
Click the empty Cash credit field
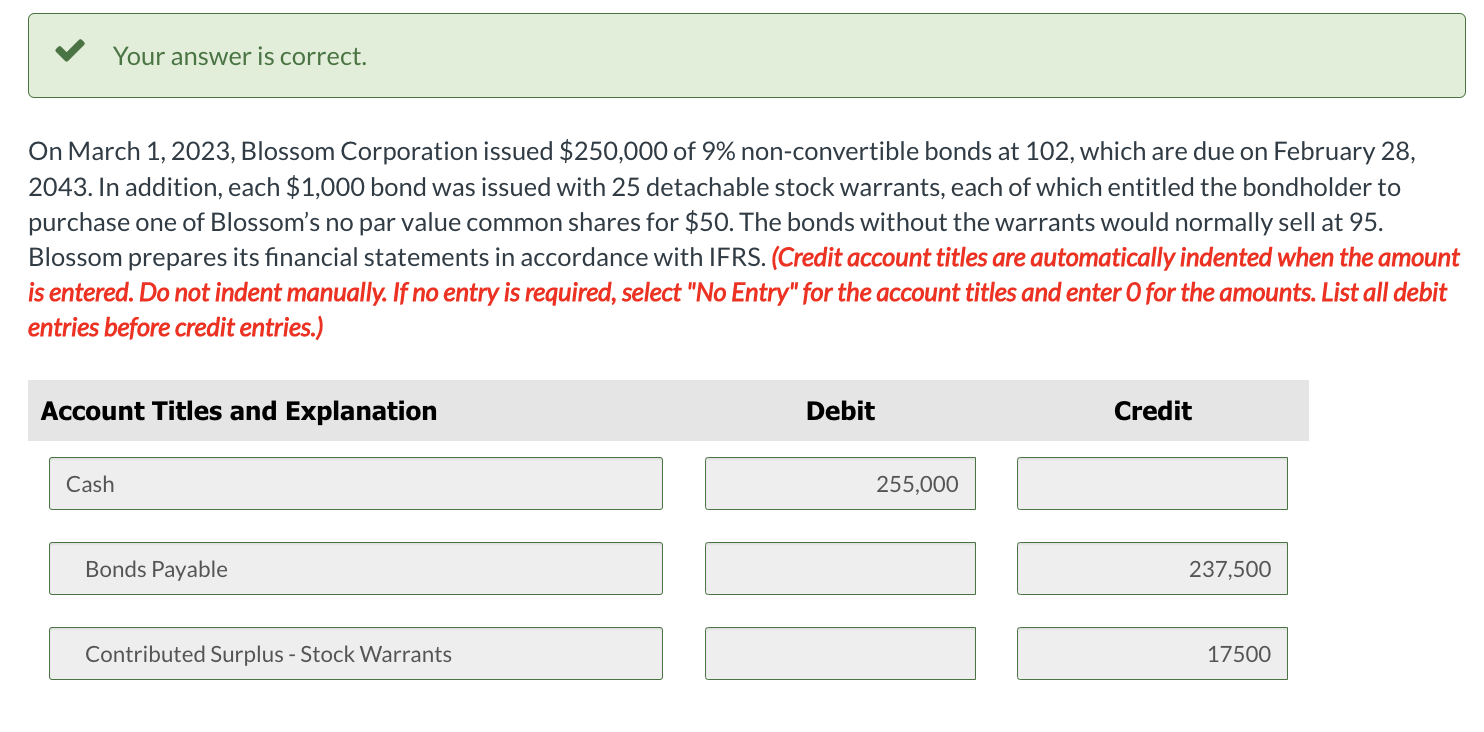point(1151,483)
